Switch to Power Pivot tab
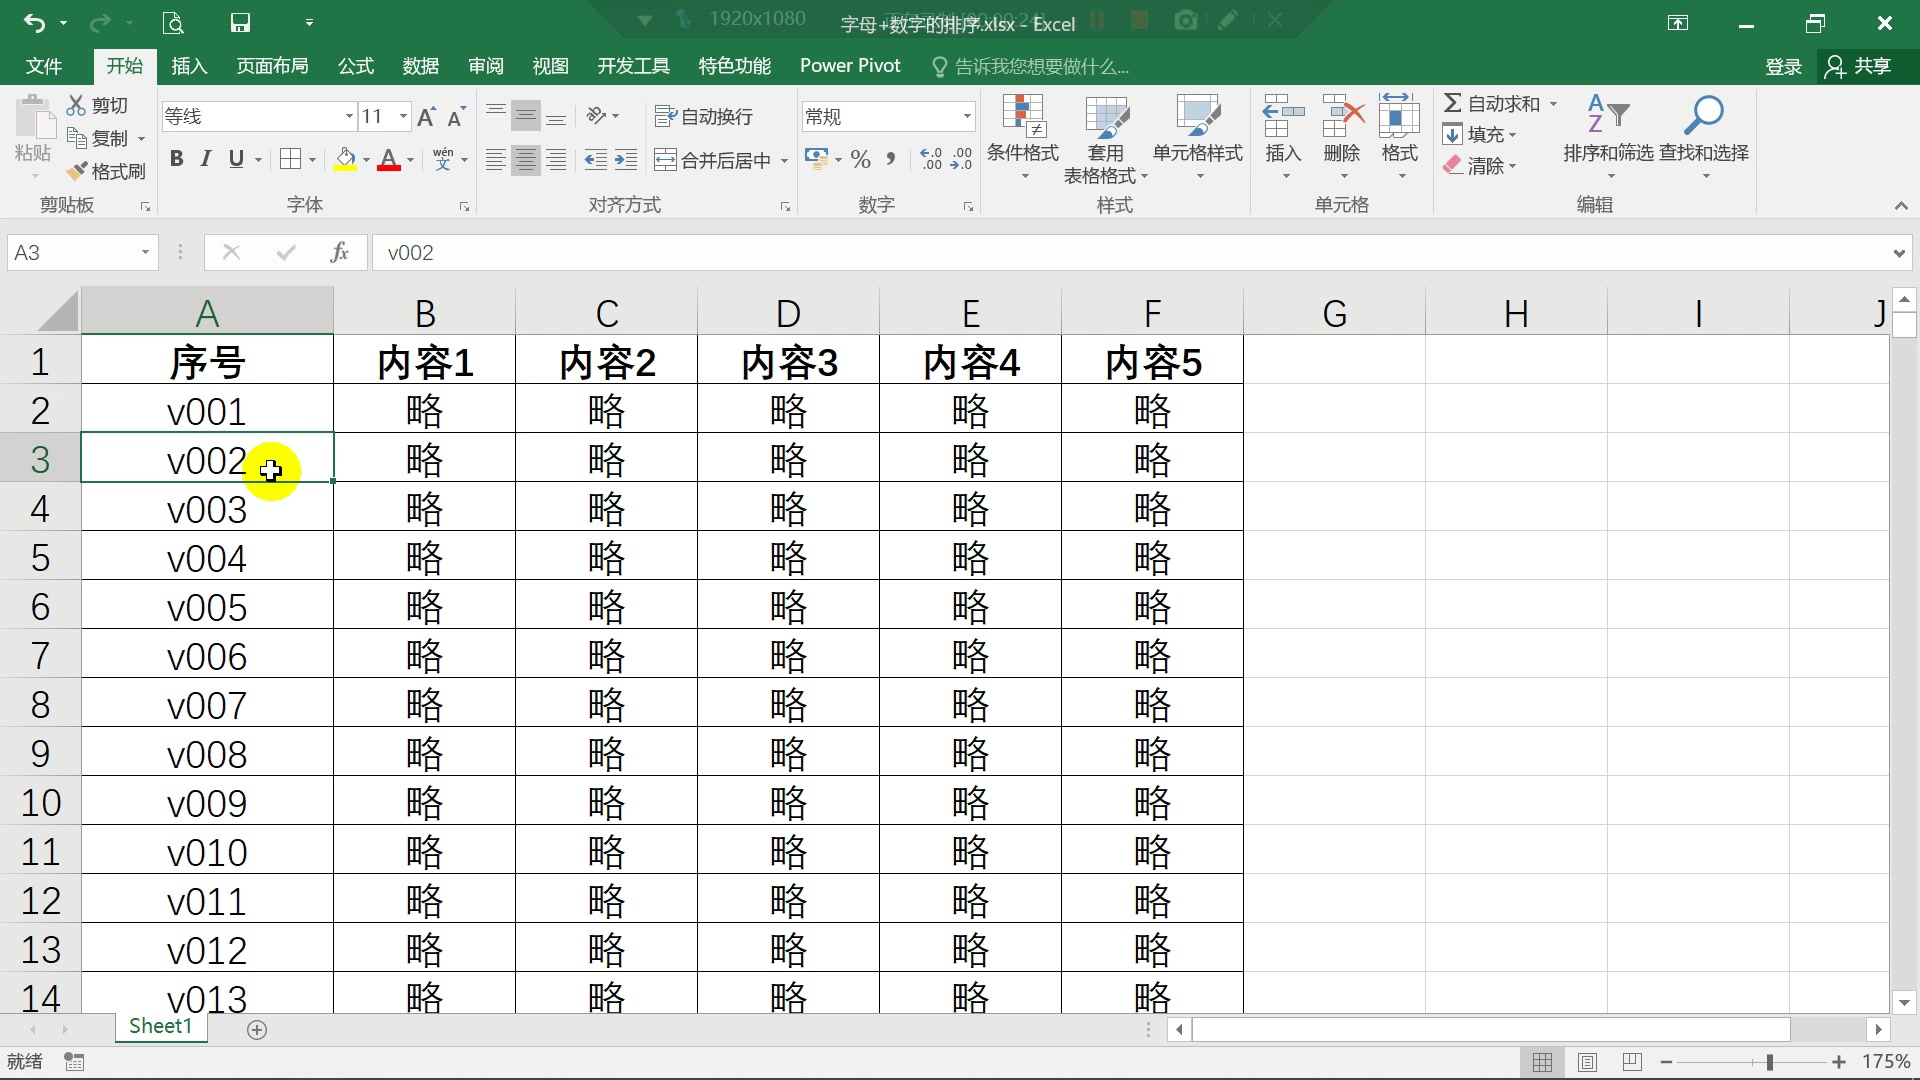This screenshot has width=1920, height=1080. [850, 66]
